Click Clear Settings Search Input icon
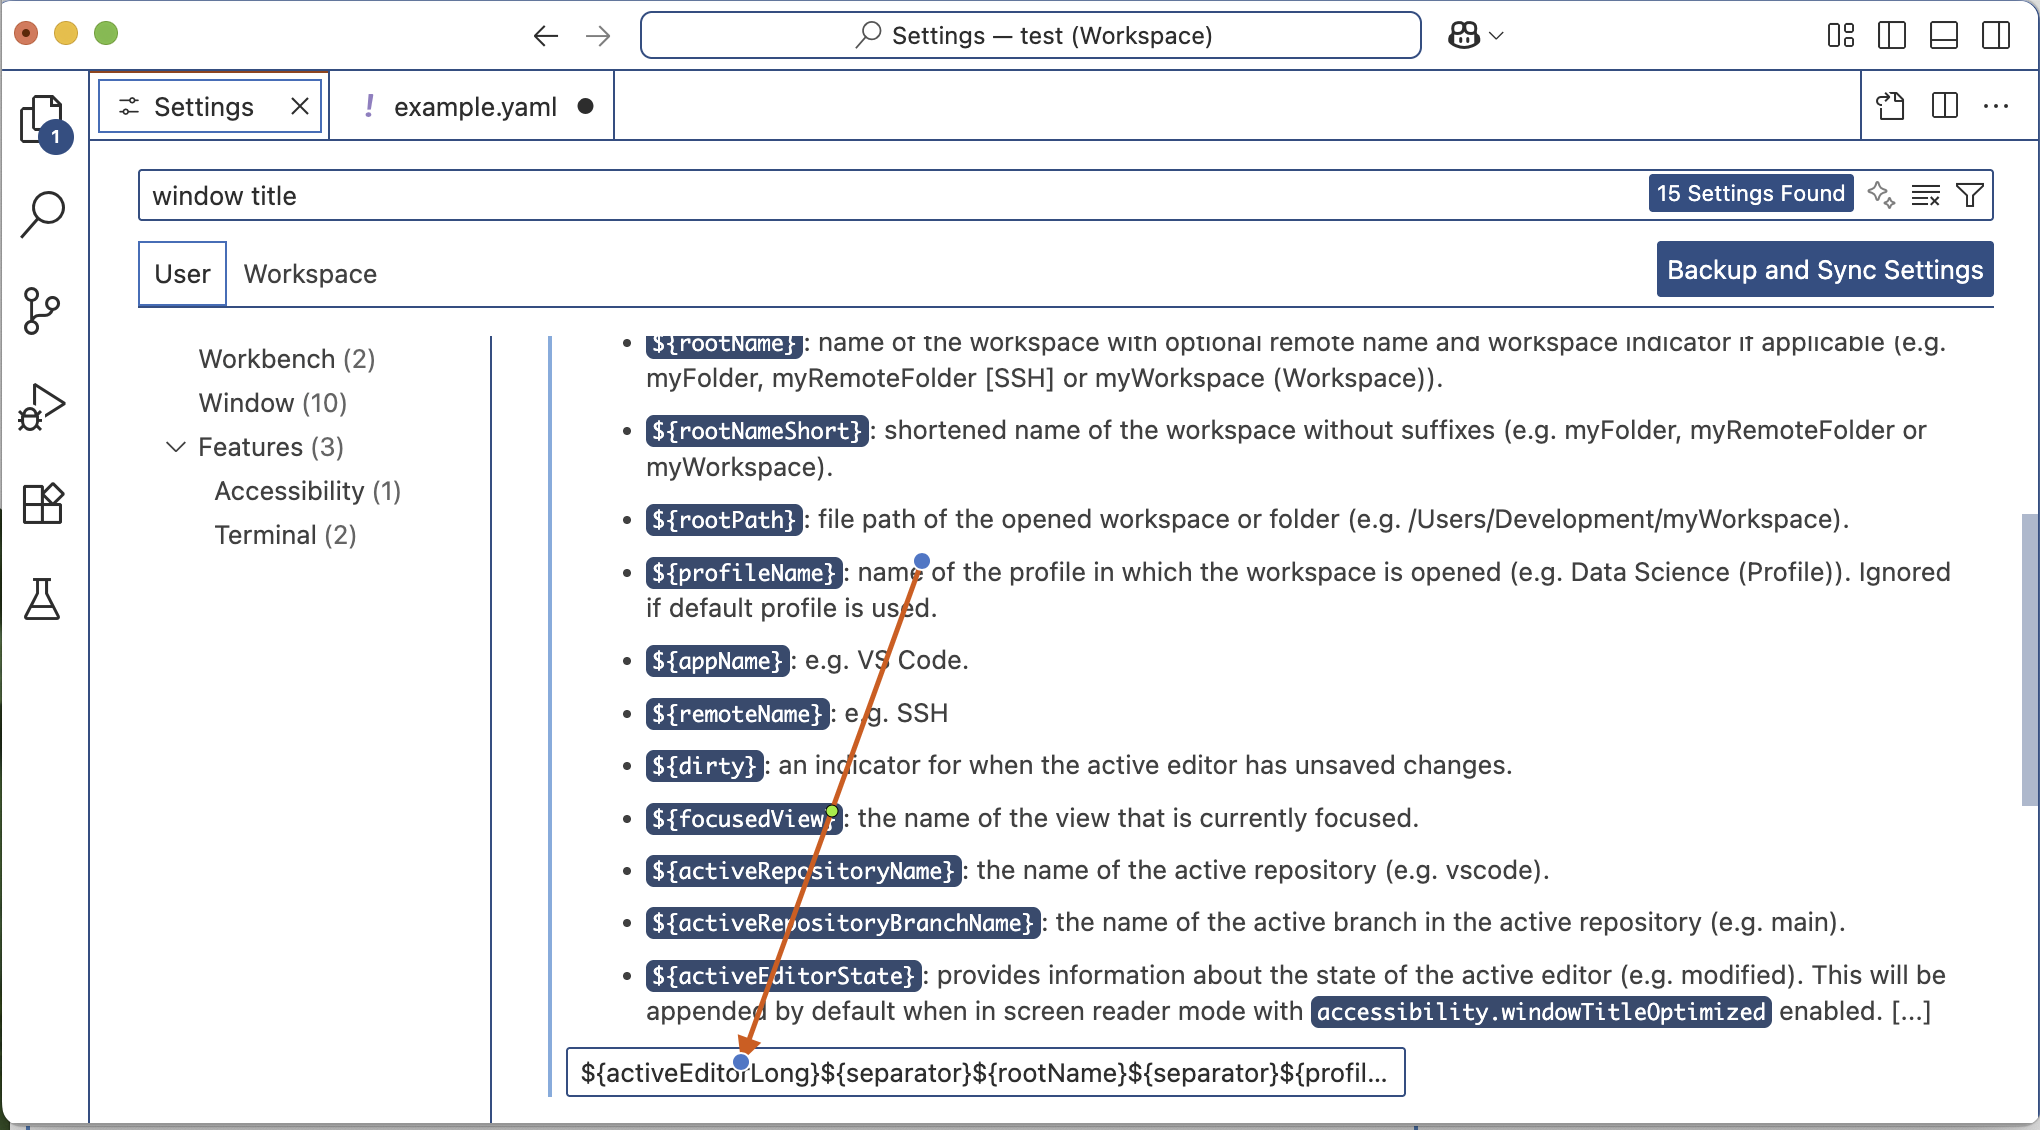 [1925, 195]
